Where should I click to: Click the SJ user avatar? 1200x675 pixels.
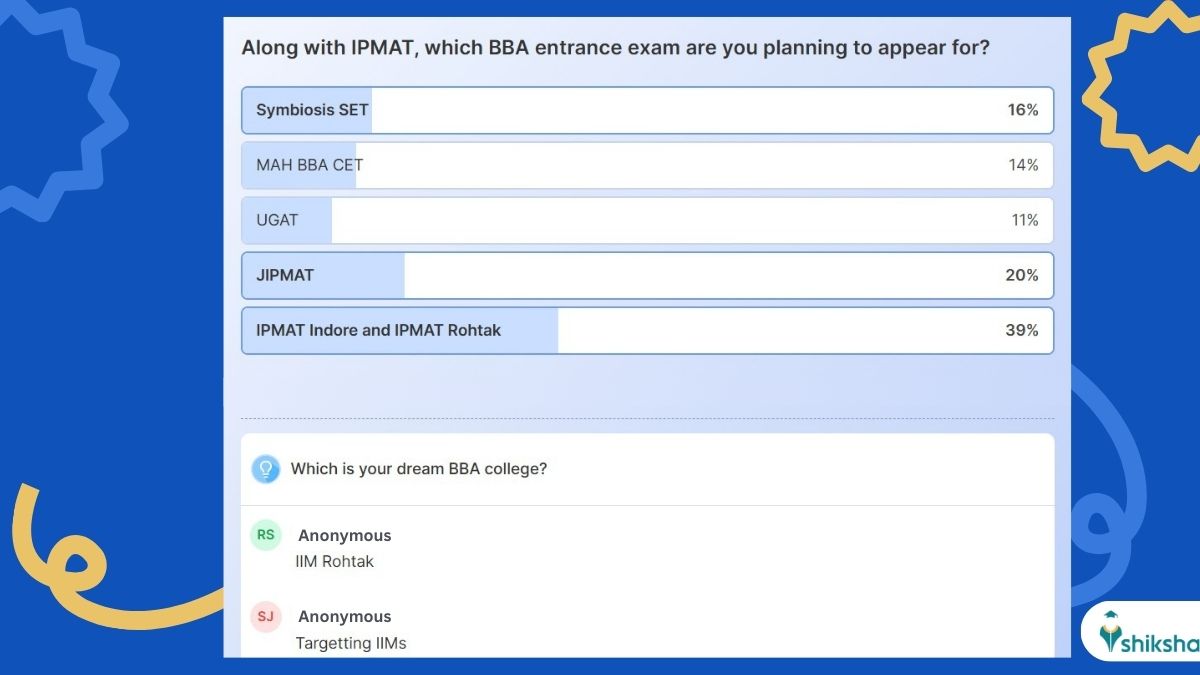[x=266, y=617]
